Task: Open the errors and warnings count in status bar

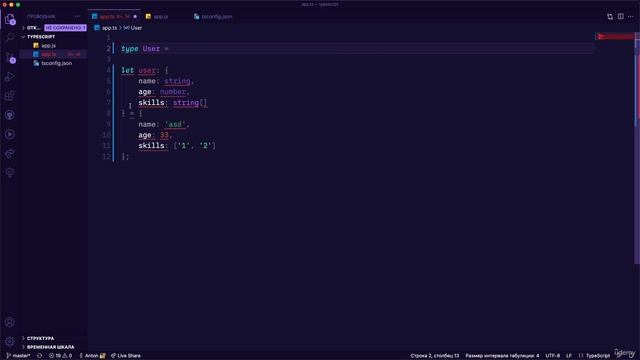Action: click(x=60, y=356)
